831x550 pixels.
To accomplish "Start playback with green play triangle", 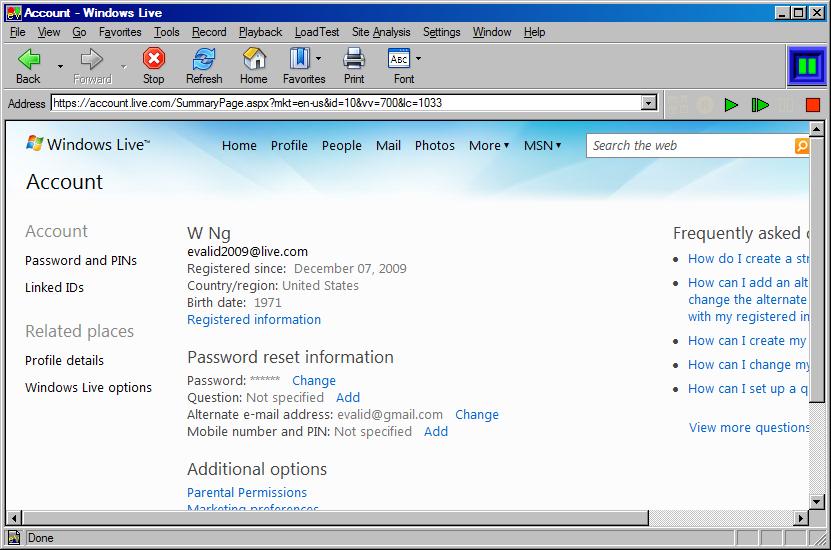I will (x=731, y=104).
